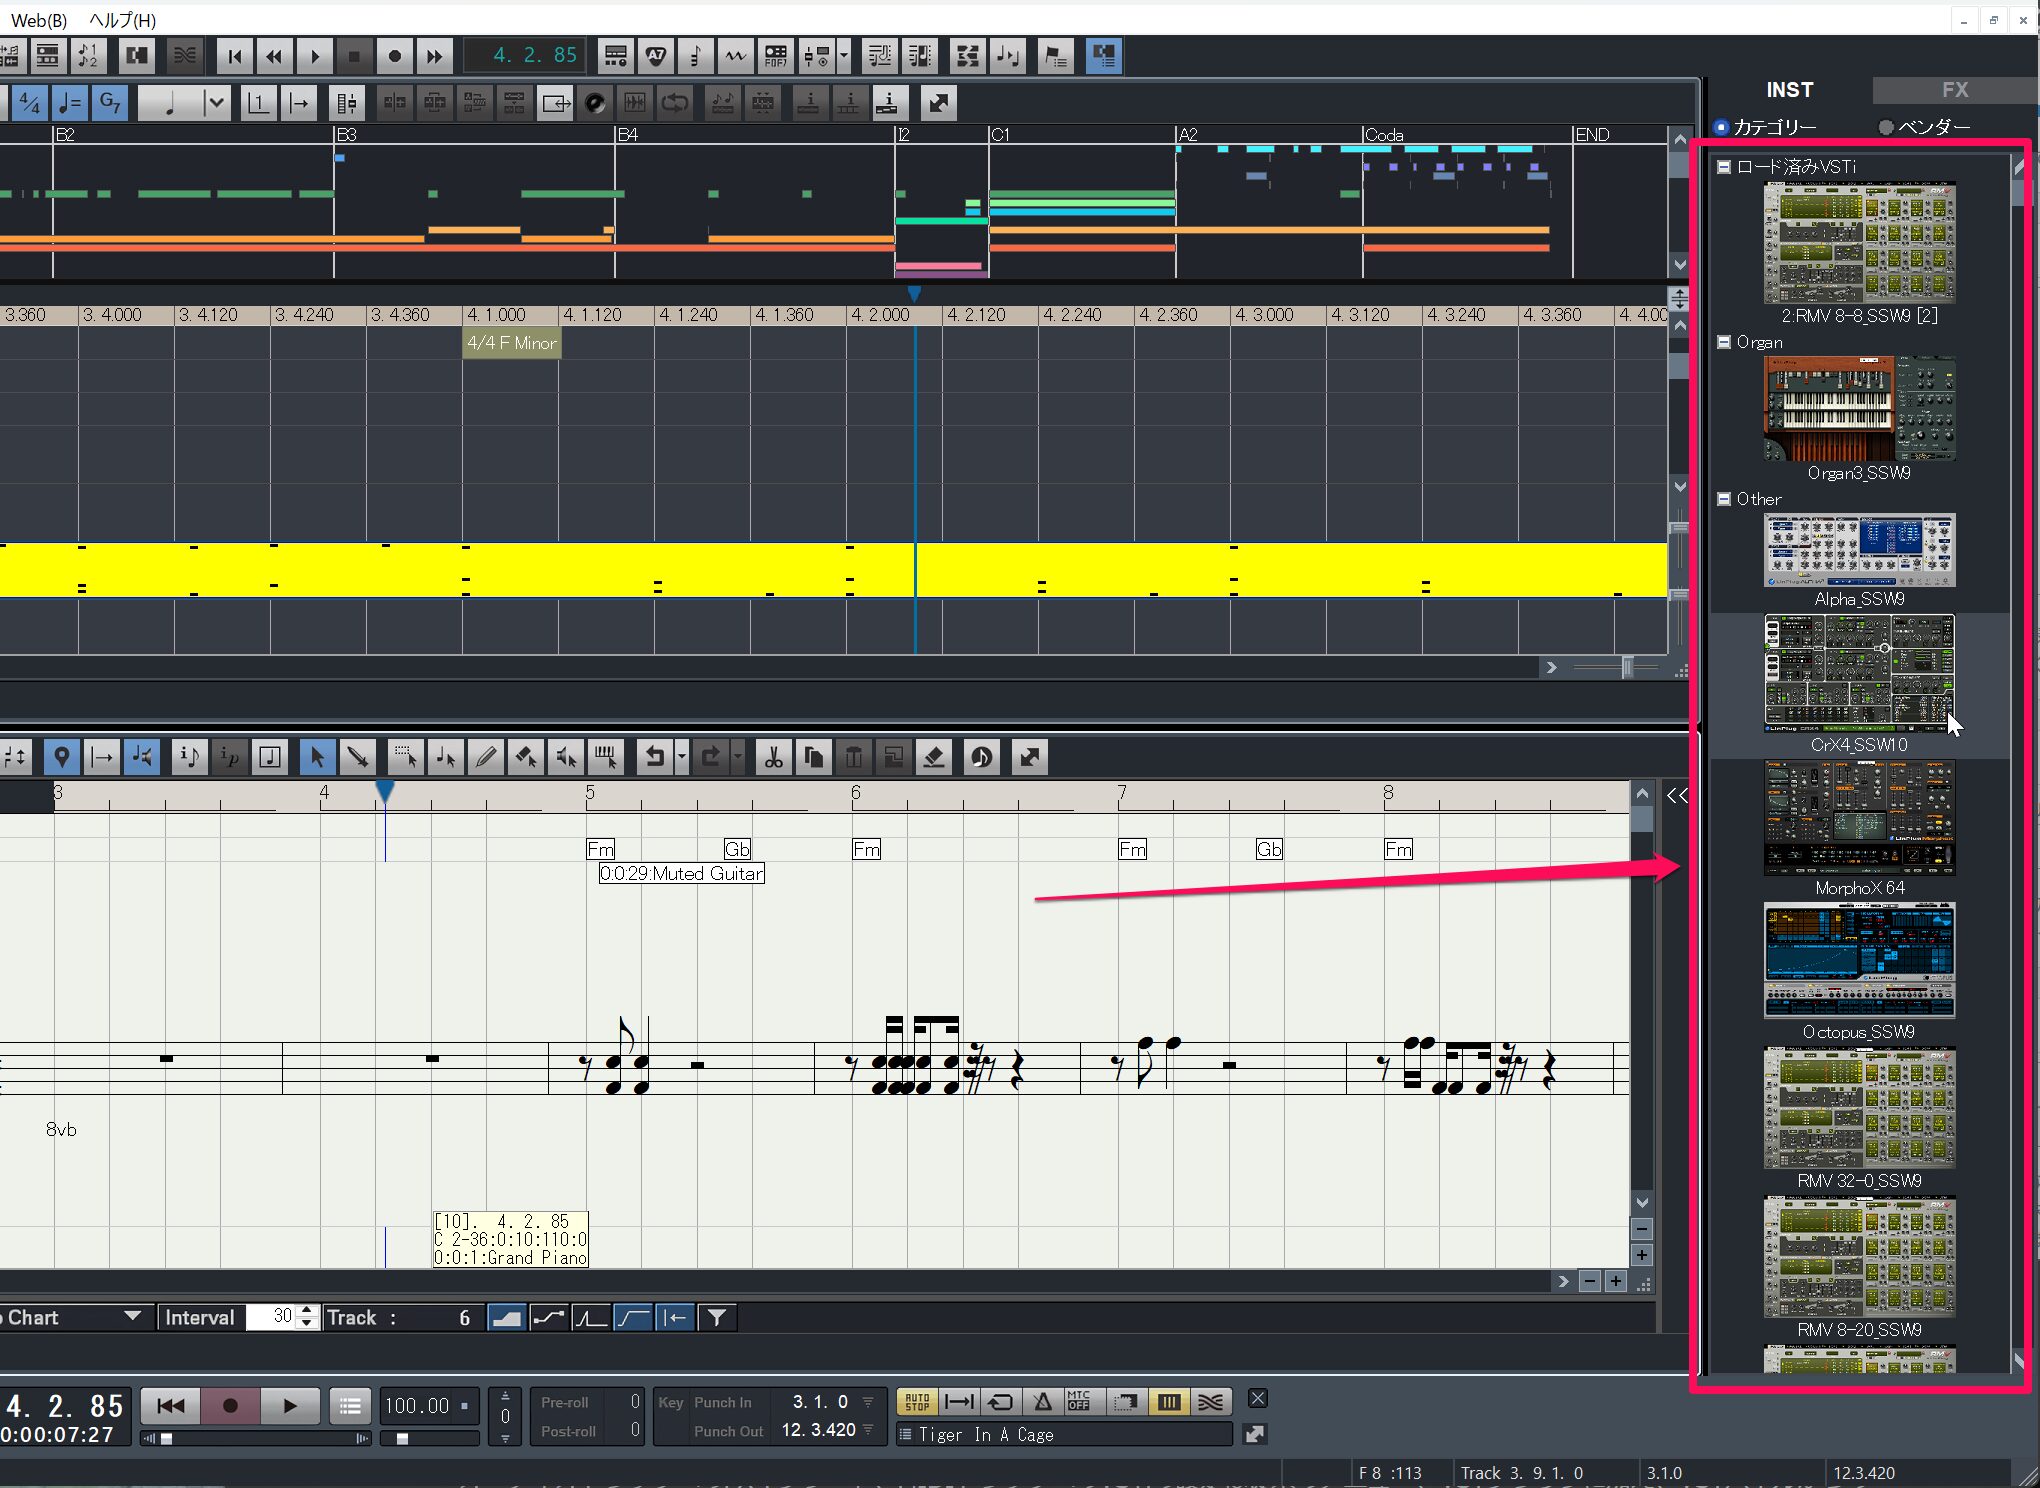2040x1488 pixels.
Task: Select the pencil draw tool in score editor
Action: click(486, 757)
